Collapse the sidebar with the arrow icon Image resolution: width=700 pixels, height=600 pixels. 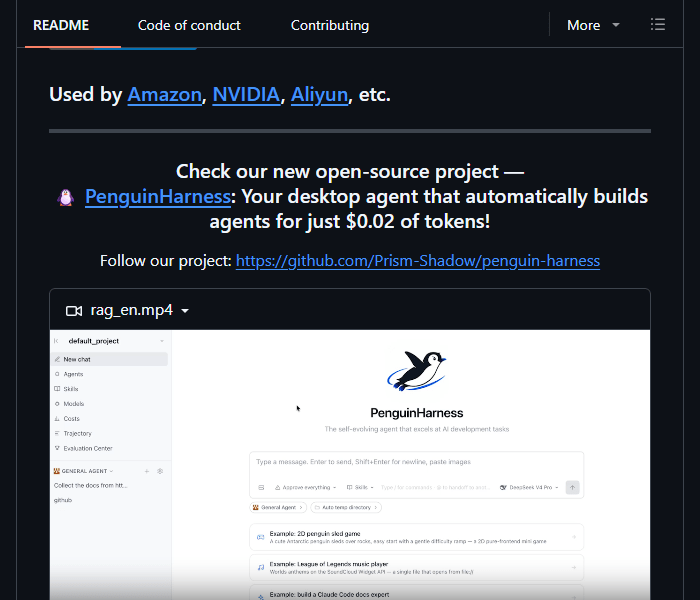click(x=56, y=341)
